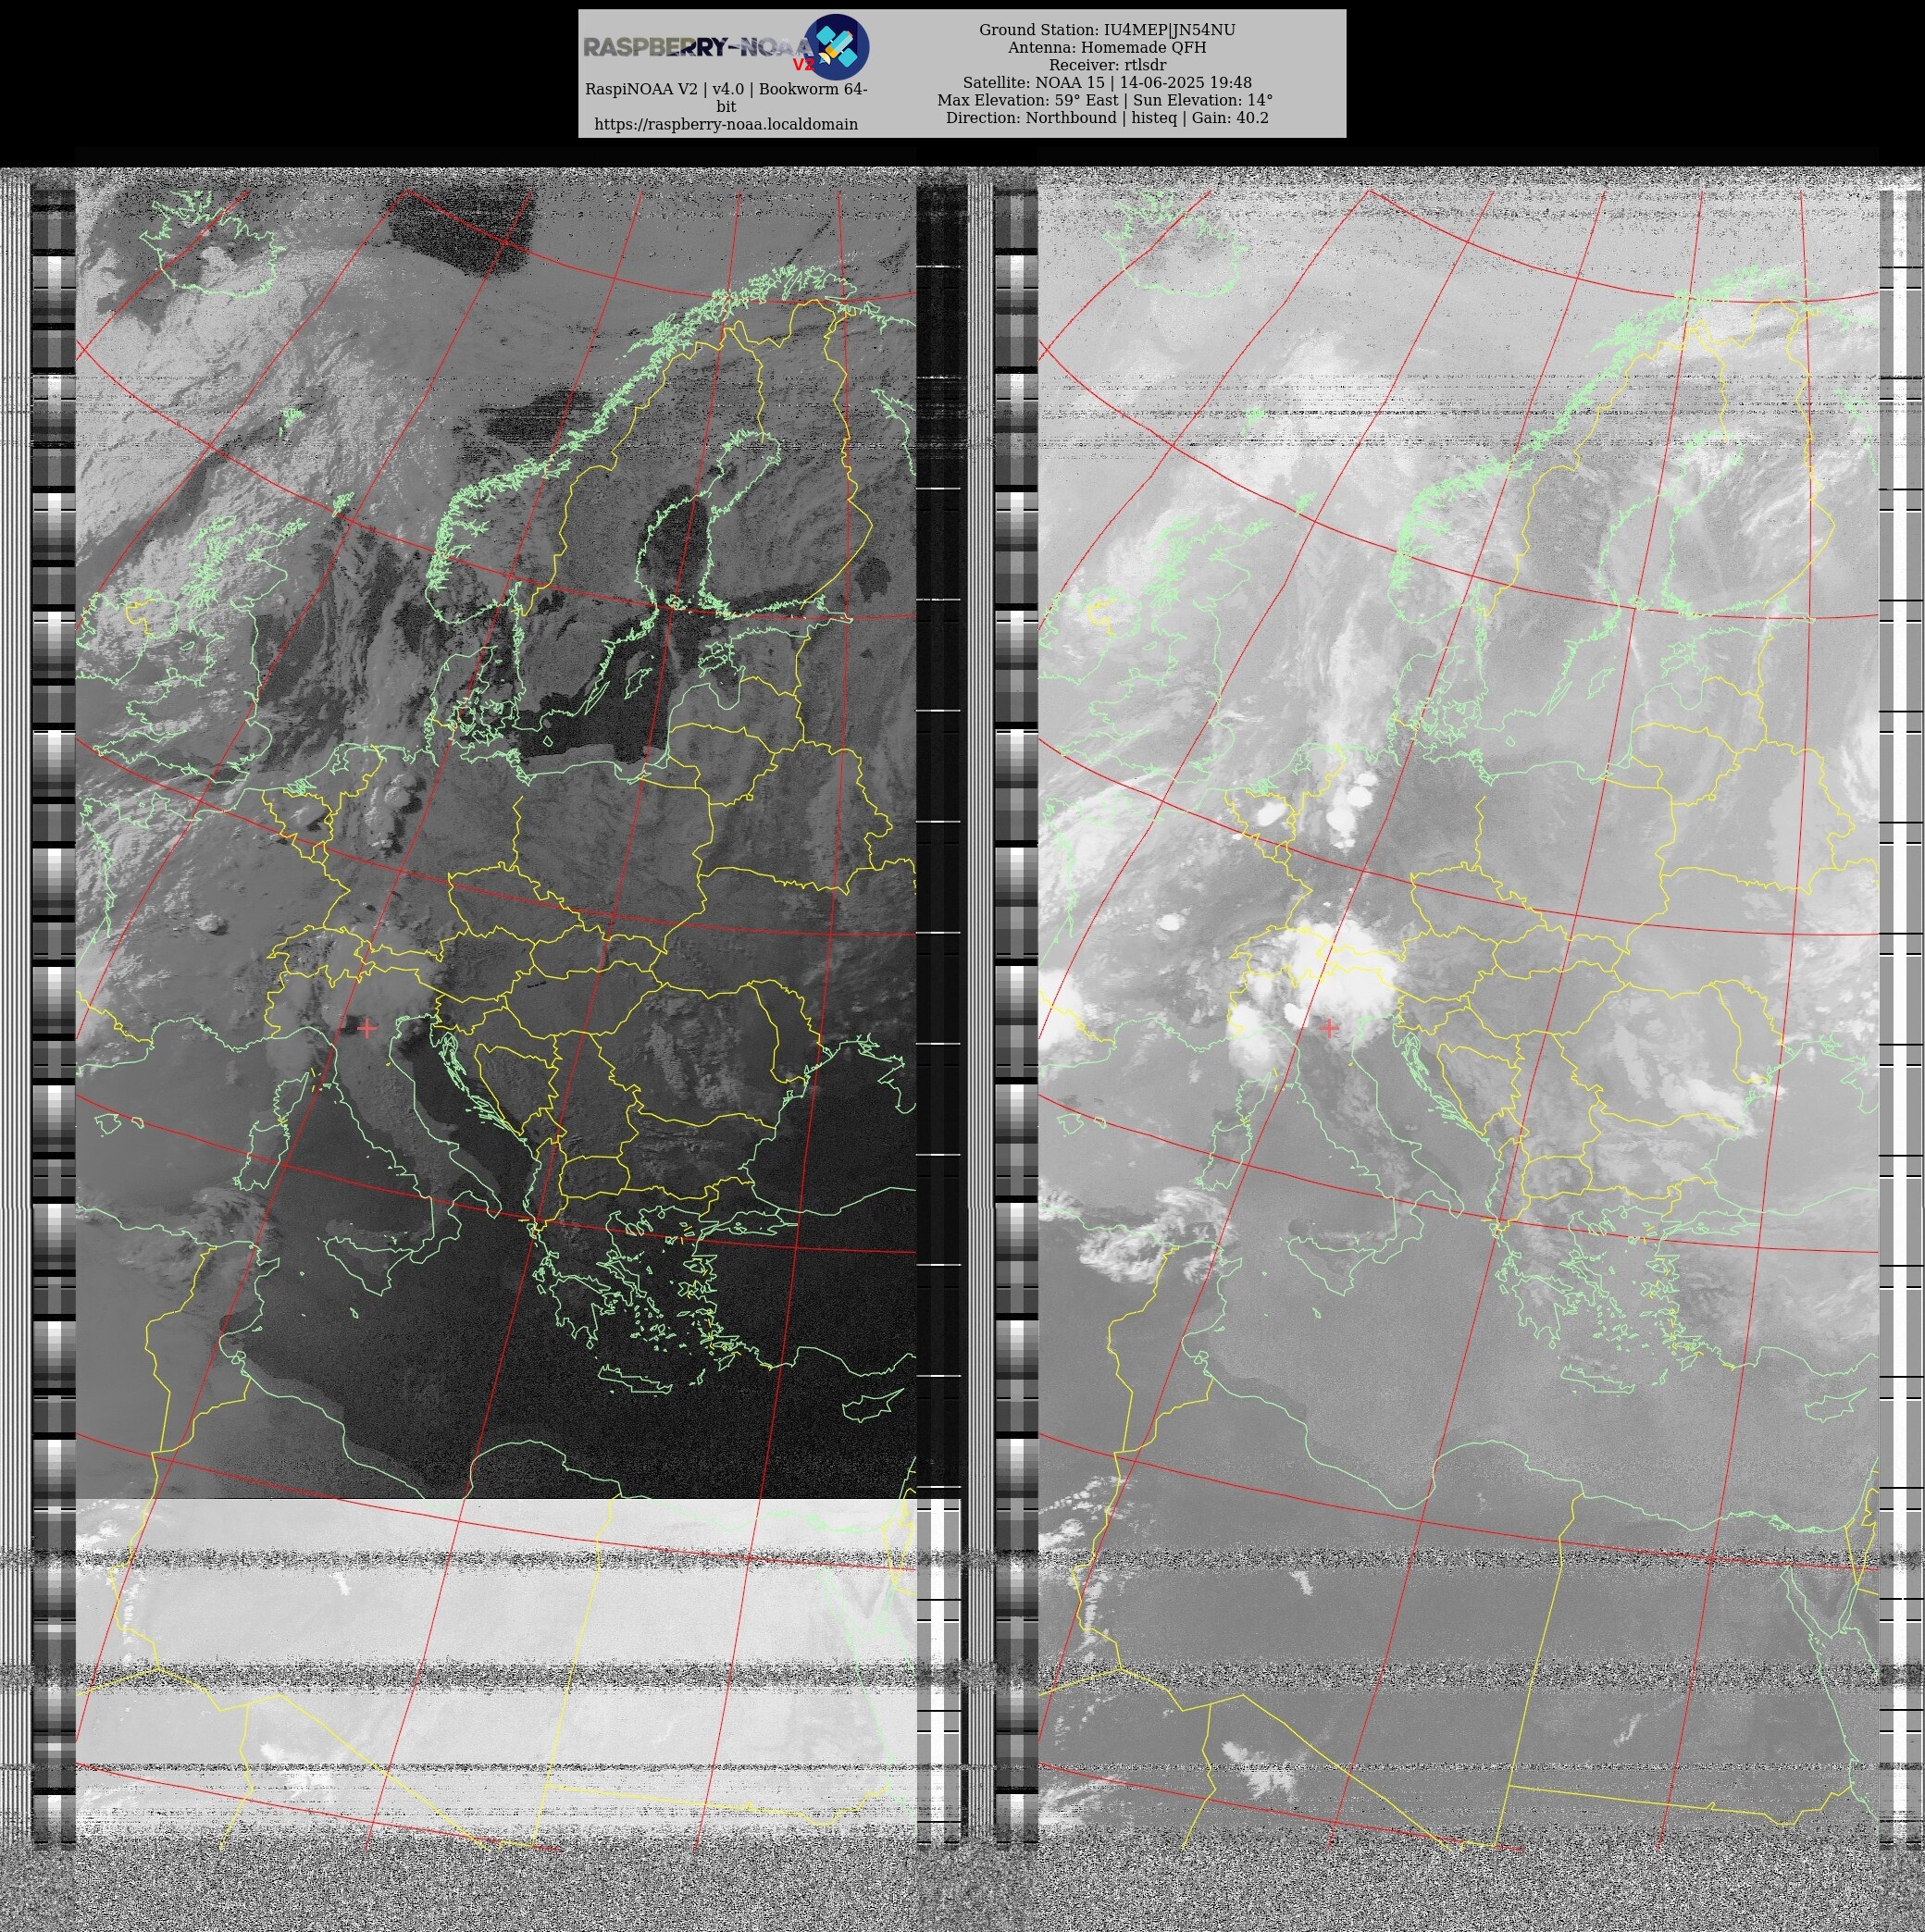Select the "Receiver: rtlsdr" line
The width and height of the screenshot is (1925, 1932).
pyautogui.click(x=1107, y=65)
